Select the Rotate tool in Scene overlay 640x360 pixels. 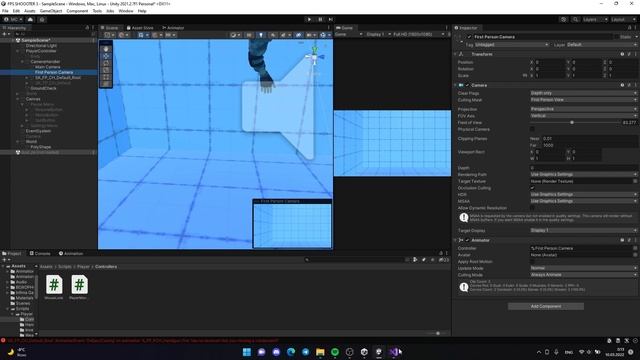[106, 63]
